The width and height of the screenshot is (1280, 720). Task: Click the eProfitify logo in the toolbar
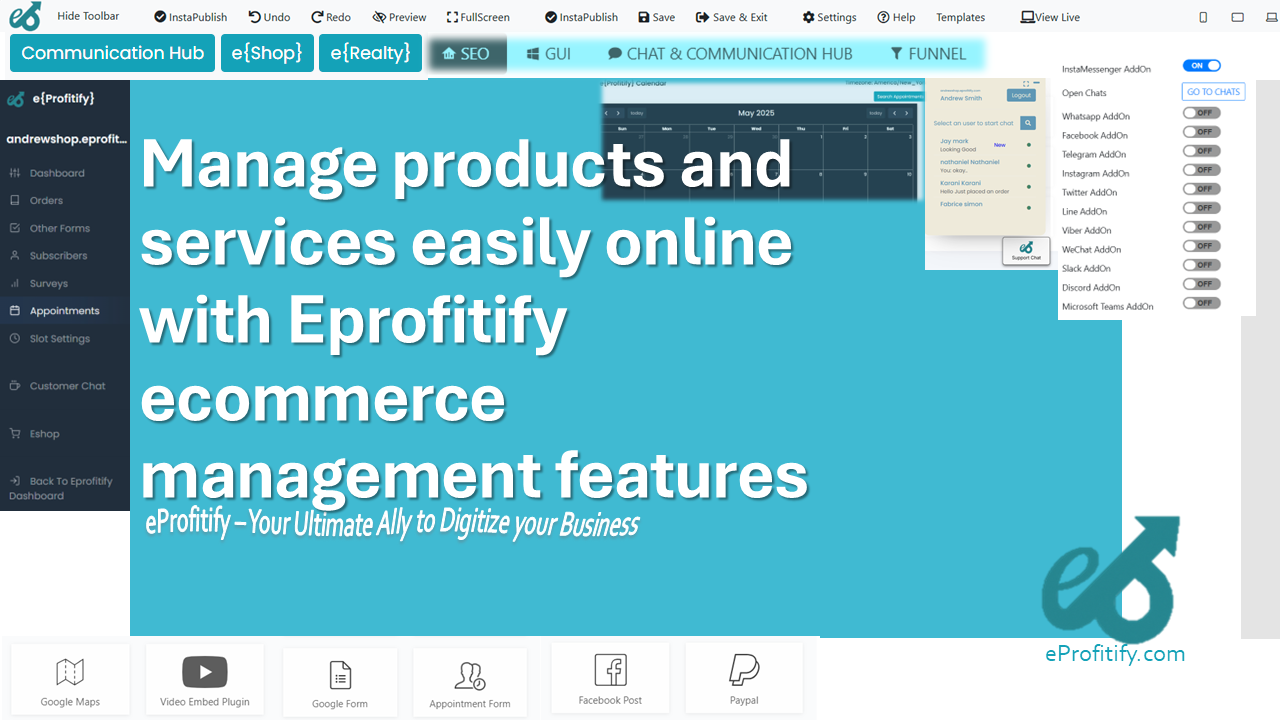pos(25,16)
